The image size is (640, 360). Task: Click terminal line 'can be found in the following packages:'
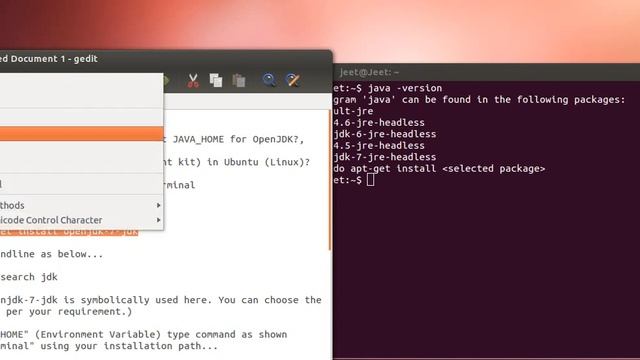pyautogui.click(x=513, y=100)
